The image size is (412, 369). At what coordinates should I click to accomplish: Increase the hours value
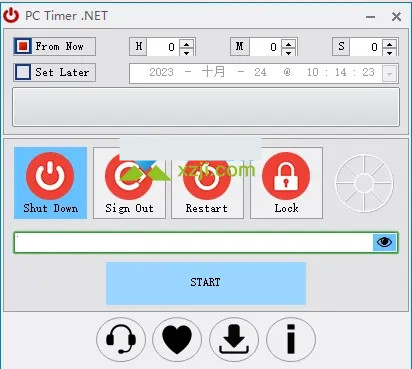(186, 44)
